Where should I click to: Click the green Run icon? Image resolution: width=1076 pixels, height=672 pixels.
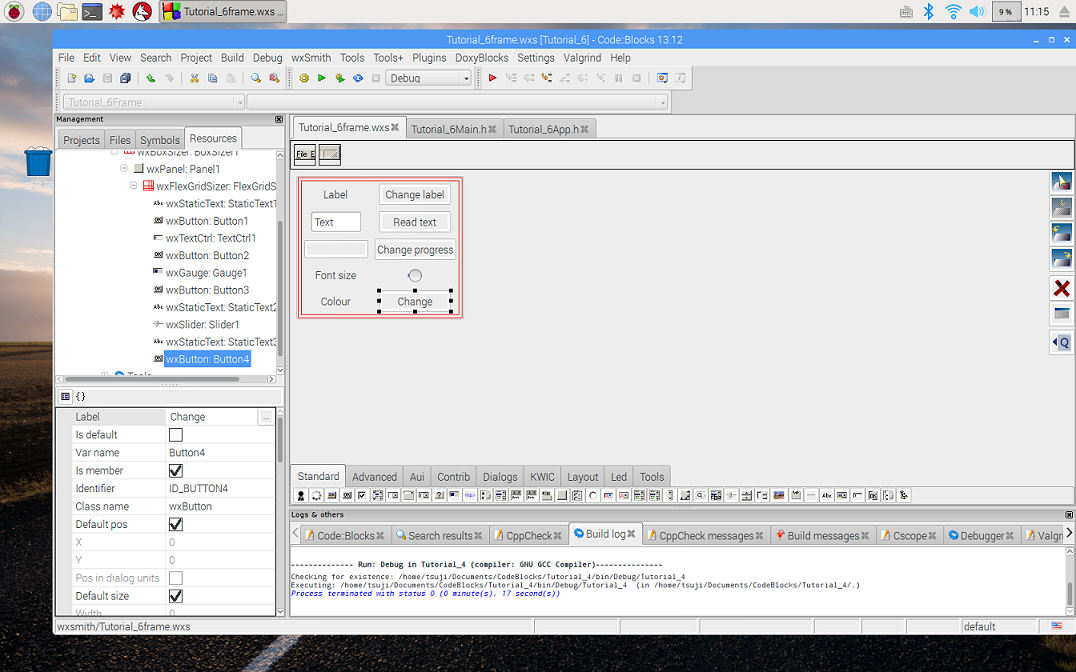click(x=321, y=78)
